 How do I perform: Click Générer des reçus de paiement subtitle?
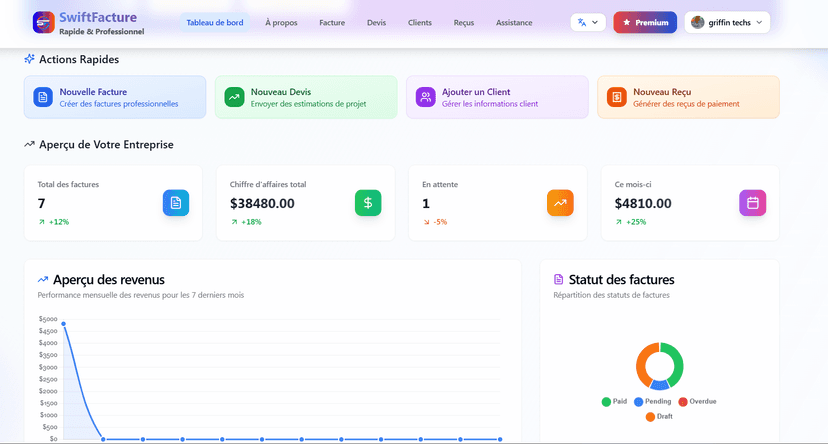click(x=686, y=104)
